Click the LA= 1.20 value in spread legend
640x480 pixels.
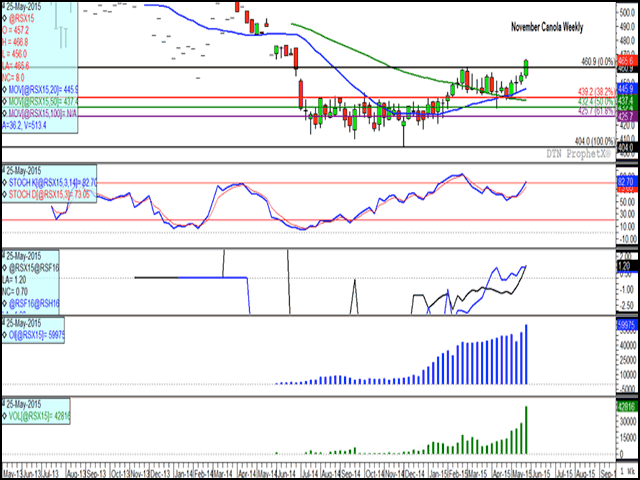pos(16,280)
